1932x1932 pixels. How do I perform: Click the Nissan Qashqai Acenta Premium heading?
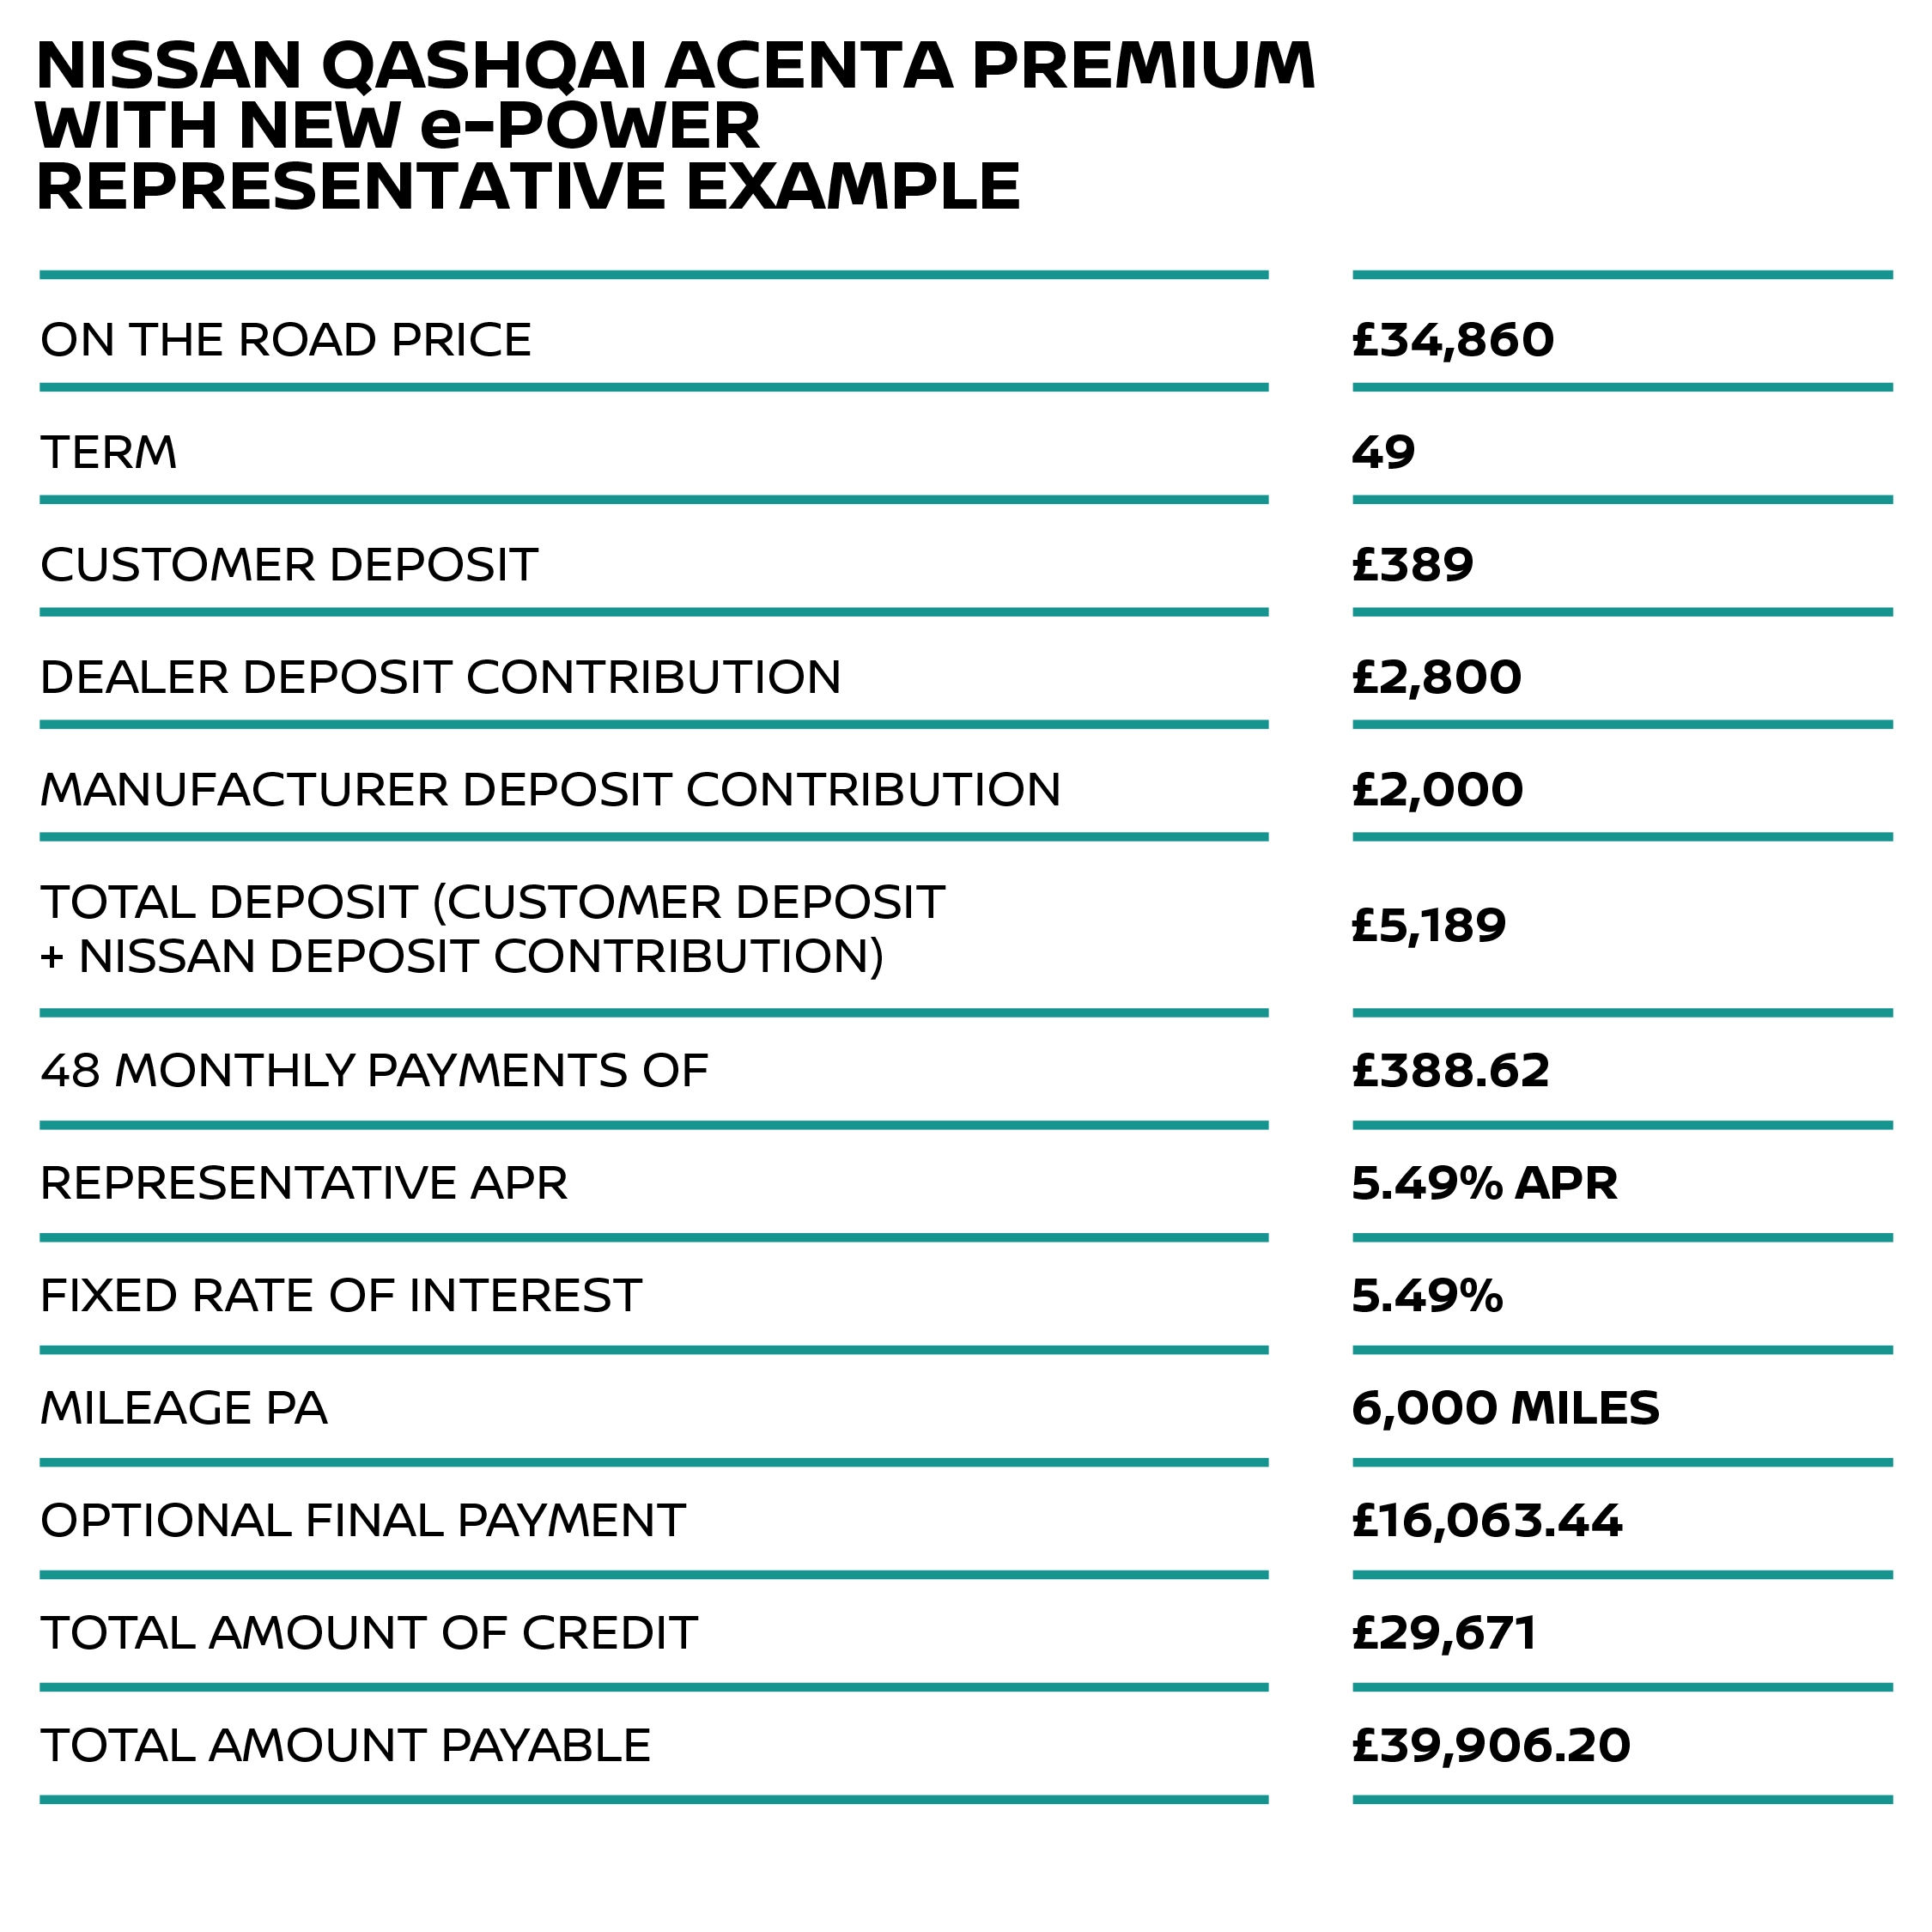675,125
